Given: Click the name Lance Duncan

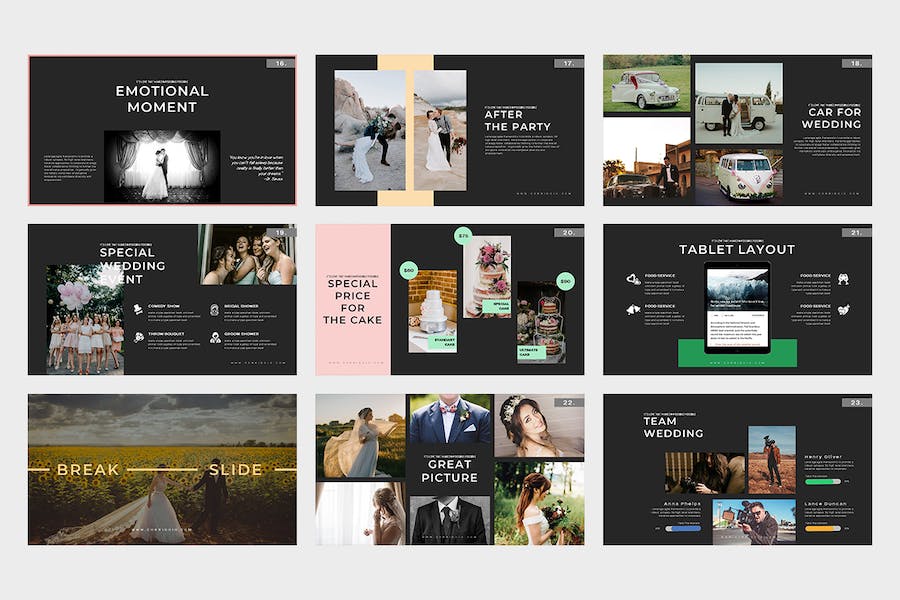Looking at the screenshot, I should click(x=825, y=503).
